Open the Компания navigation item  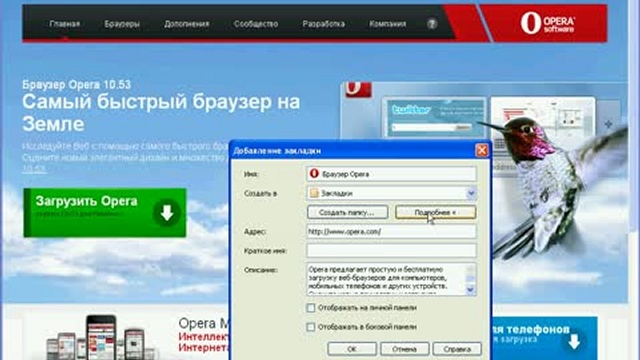(x=388, y=24)
